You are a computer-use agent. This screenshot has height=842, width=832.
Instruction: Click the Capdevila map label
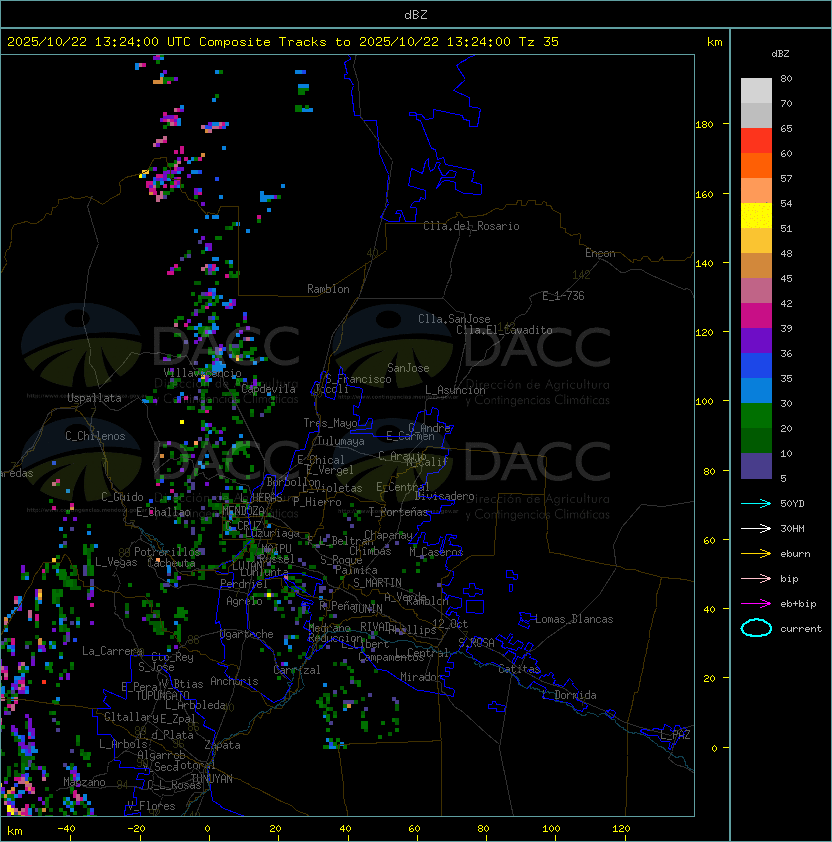click(269, 389)
